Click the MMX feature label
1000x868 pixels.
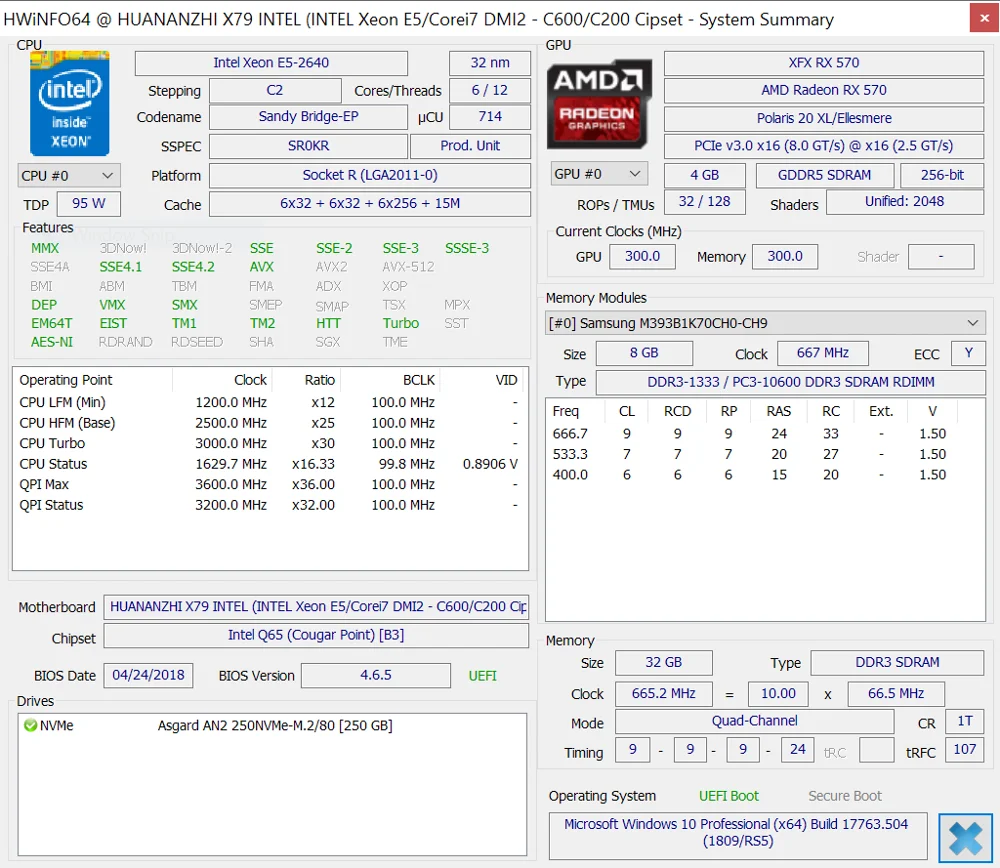[45, 248]
